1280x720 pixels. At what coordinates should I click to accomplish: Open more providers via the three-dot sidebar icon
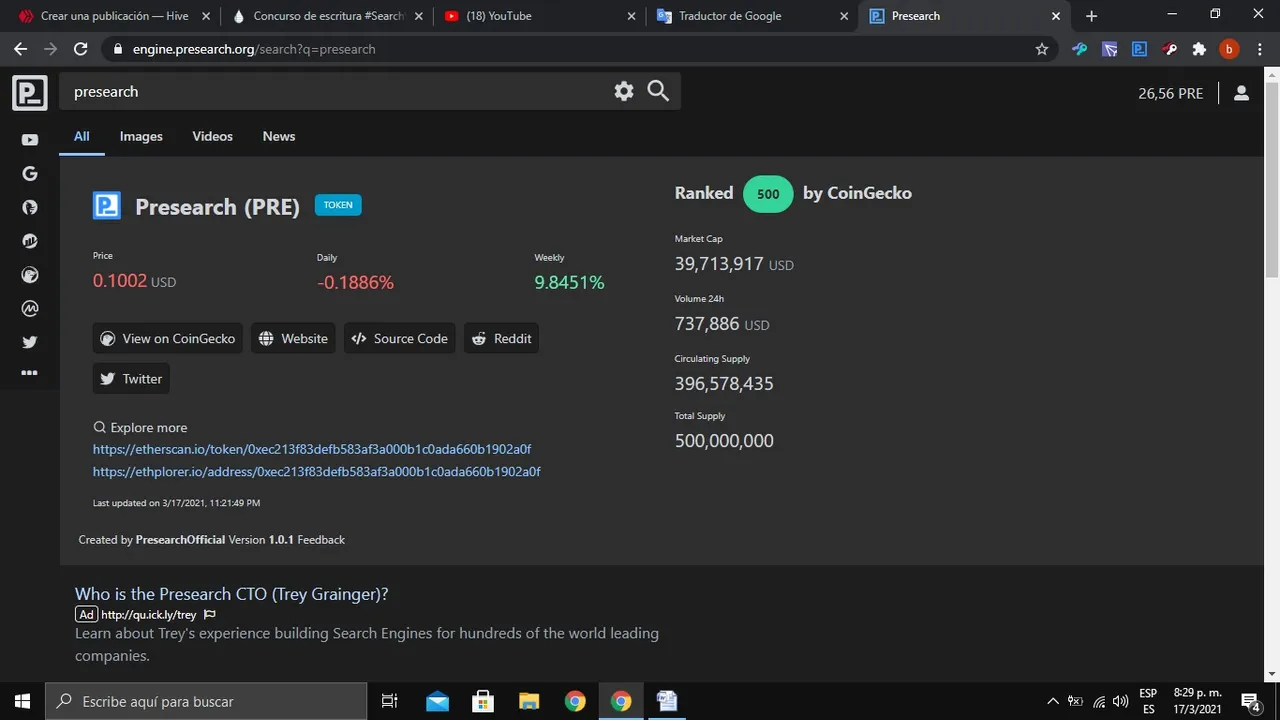pyautogui.click(x=30, y=373)
